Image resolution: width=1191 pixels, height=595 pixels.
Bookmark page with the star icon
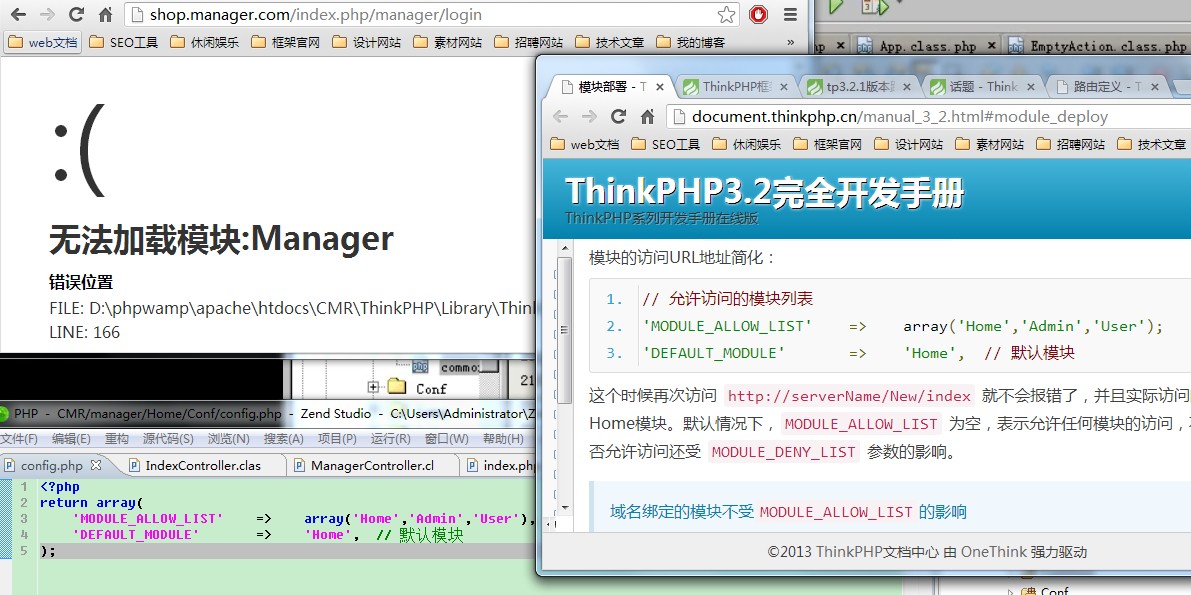(x=727, y=14)
